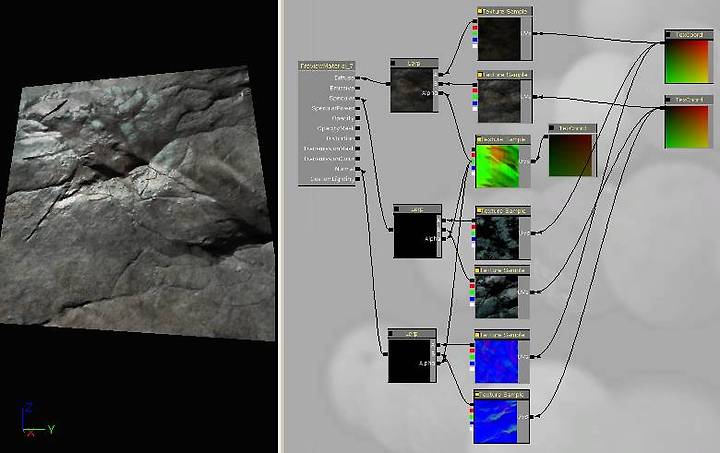Toggle preview square on the diffuse Lerp header
720x453 pixels.
tap(393, 63)
